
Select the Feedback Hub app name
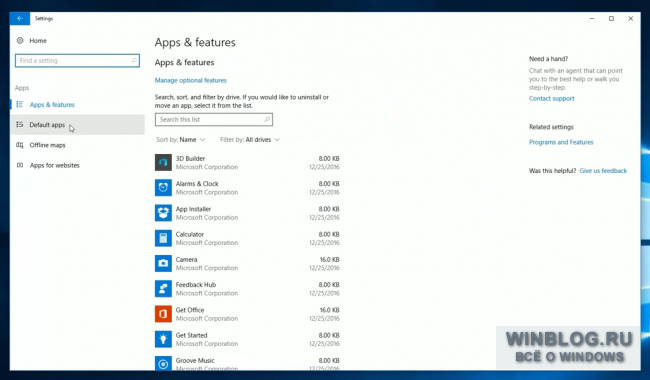coord(196,285)
